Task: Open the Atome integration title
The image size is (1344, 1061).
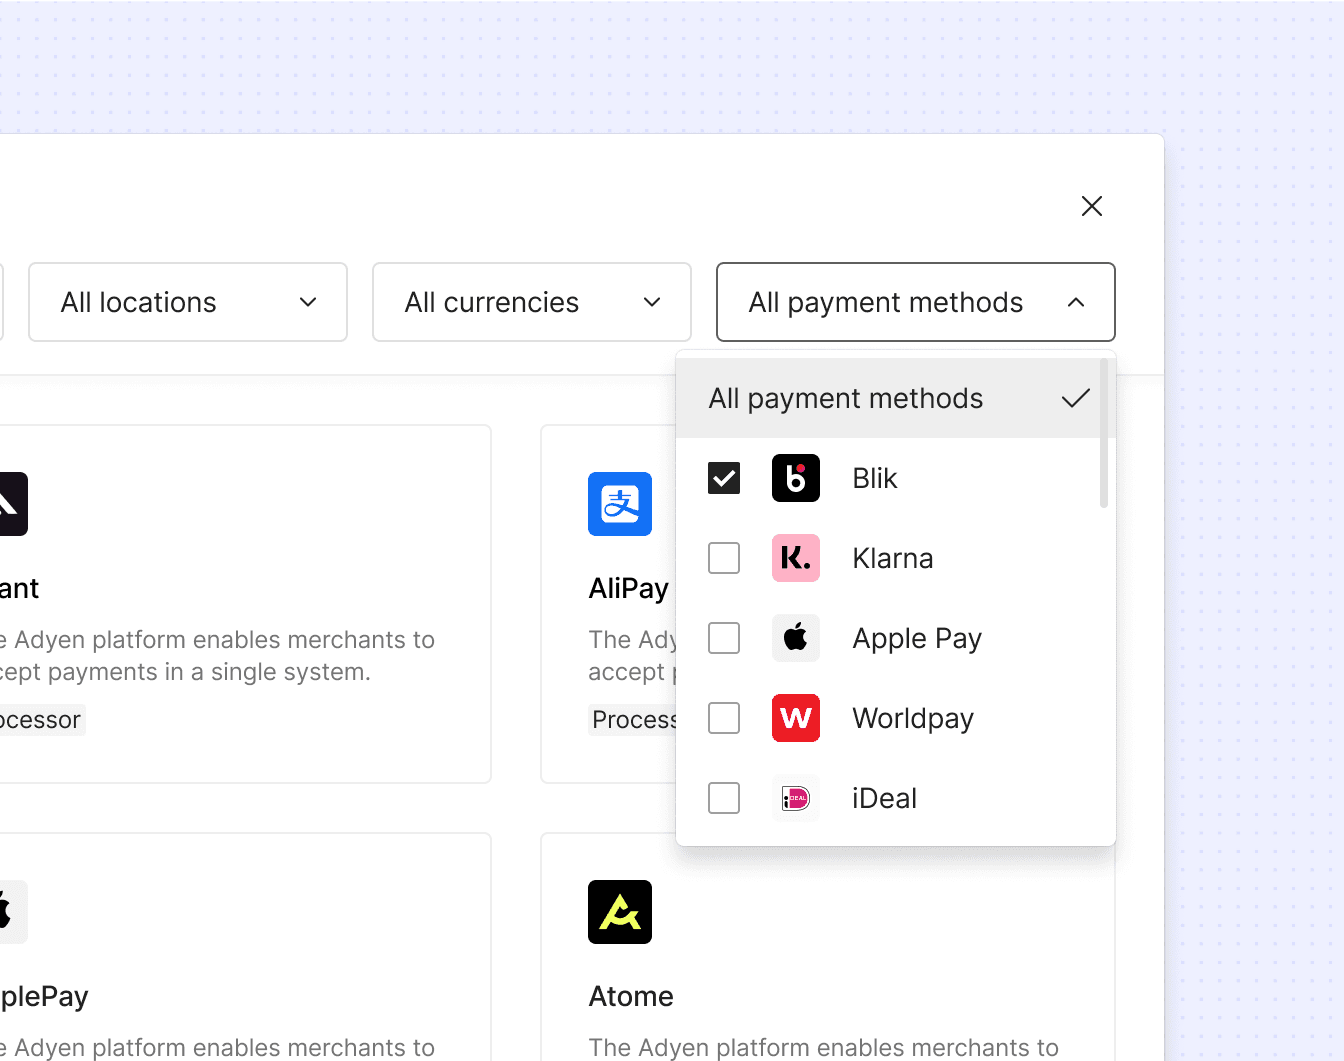Action: [x=631, y=996]
